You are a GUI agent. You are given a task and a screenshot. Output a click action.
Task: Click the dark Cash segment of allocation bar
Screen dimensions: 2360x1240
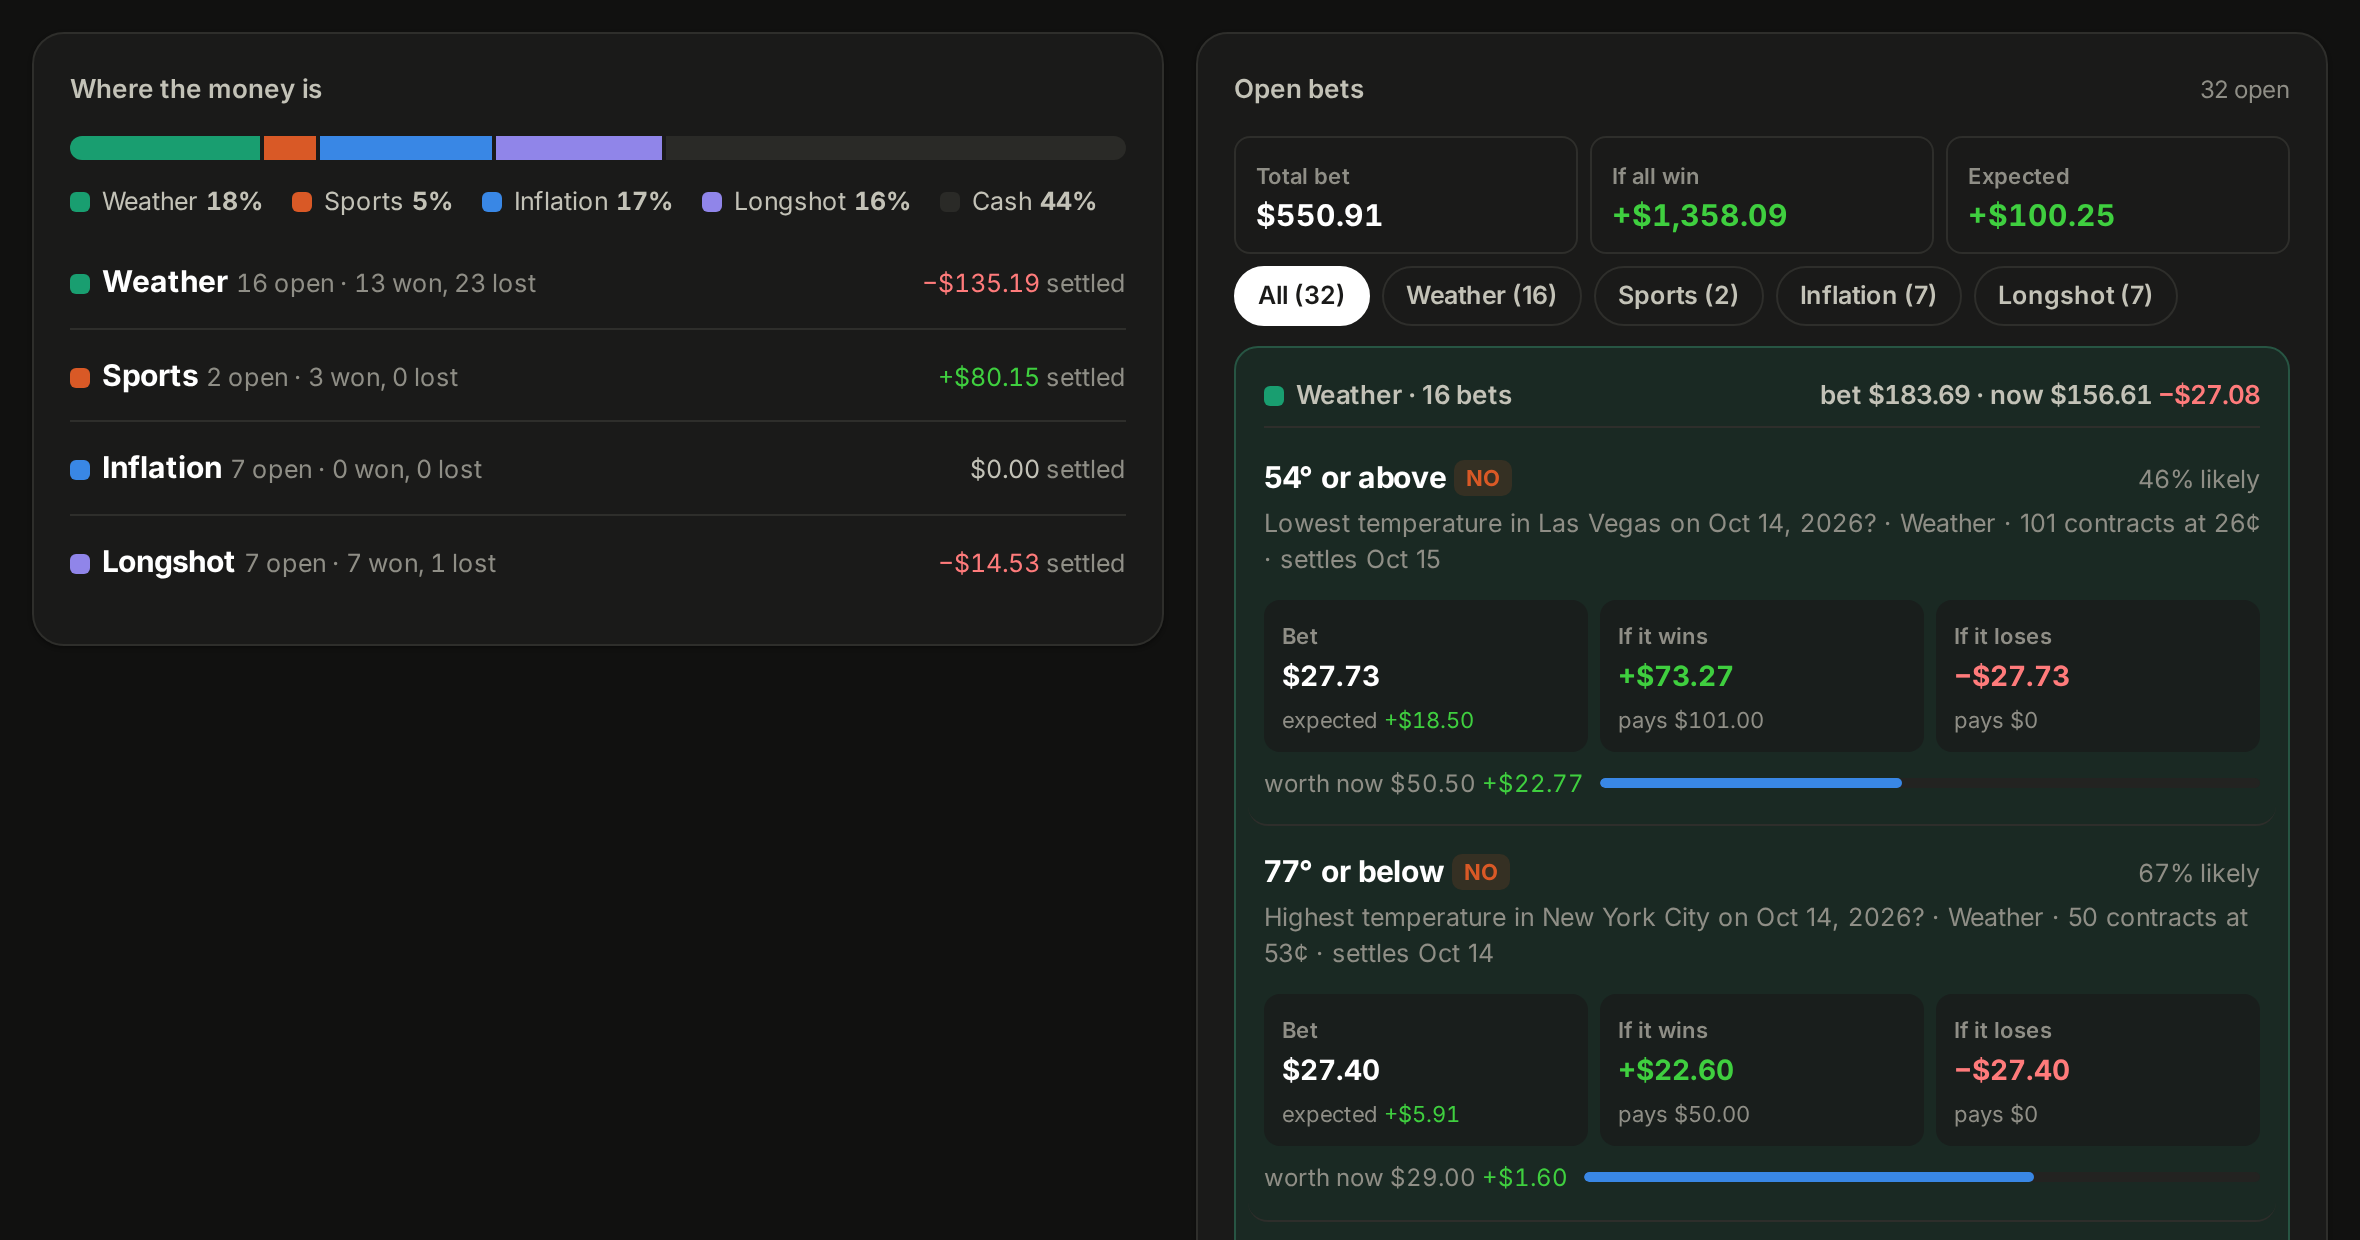click(x=896, y=148)
